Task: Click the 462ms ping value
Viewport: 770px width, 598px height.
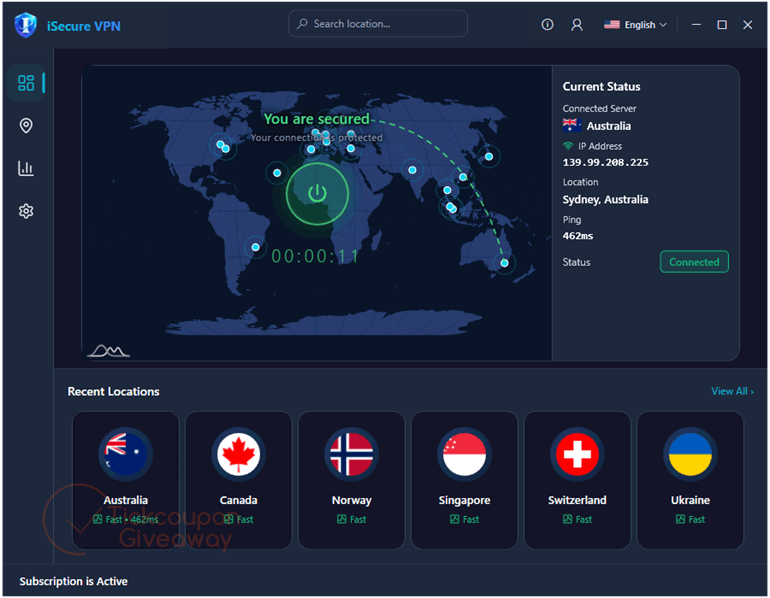Action: pyautogui.click(x=578, y=236)
